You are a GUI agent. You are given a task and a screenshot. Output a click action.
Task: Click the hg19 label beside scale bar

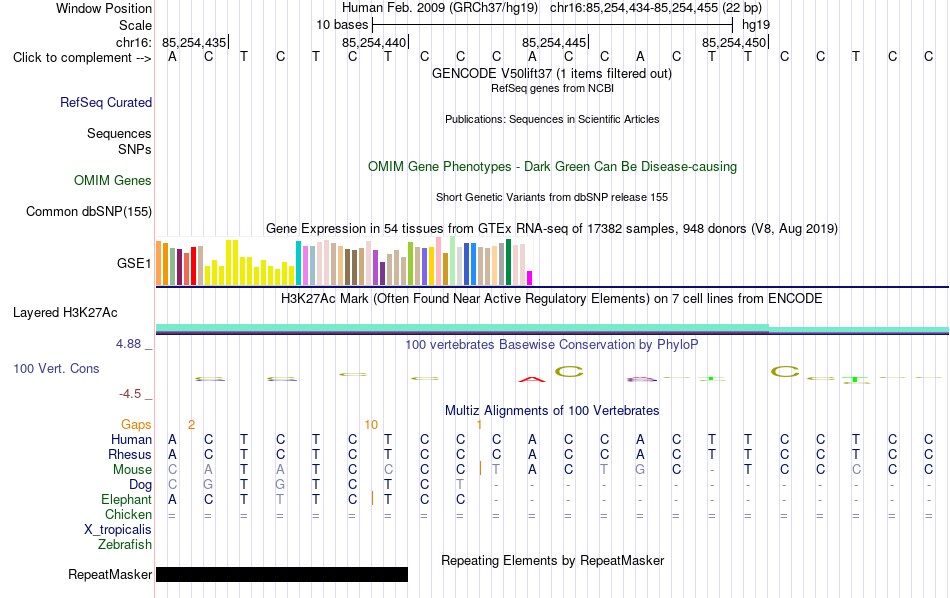[756, 25]
